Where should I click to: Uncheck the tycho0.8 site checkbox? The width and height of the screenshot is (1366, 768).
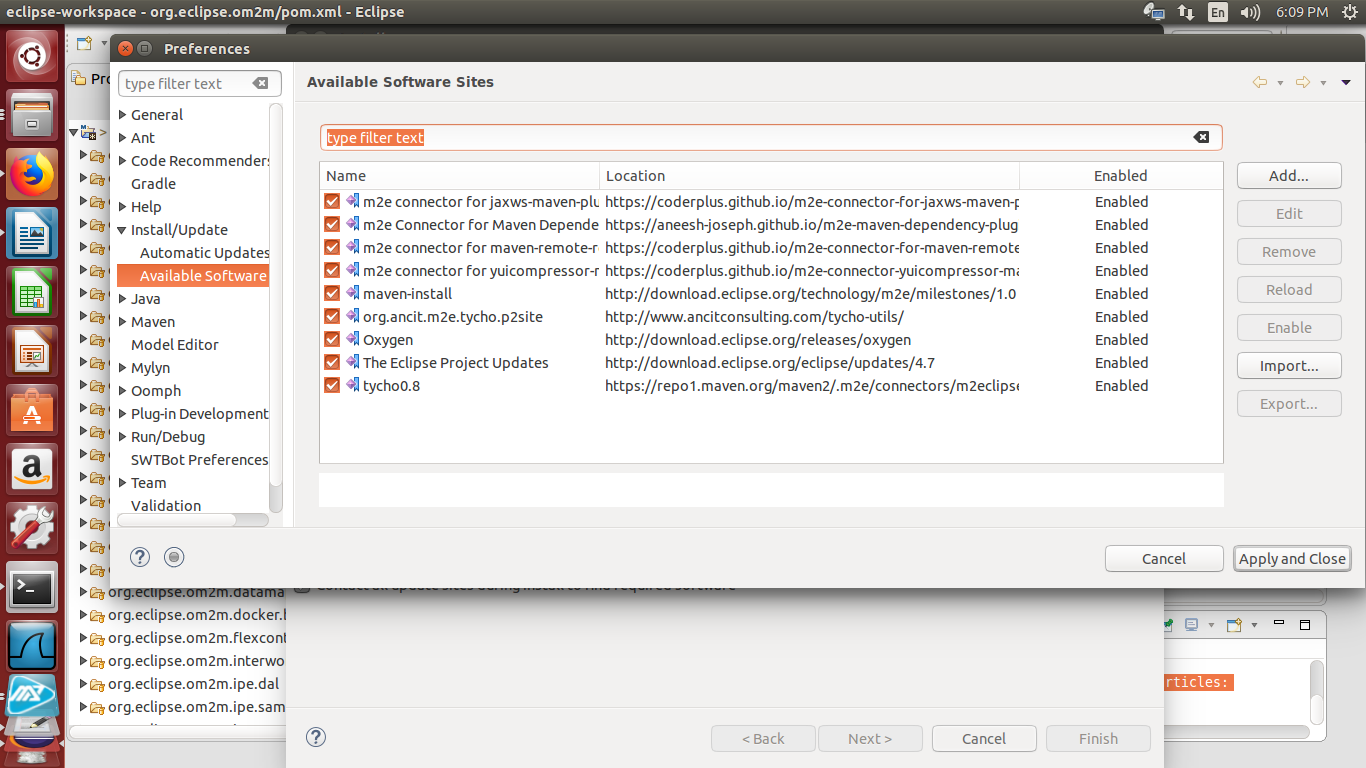click(x=332, y=385)
